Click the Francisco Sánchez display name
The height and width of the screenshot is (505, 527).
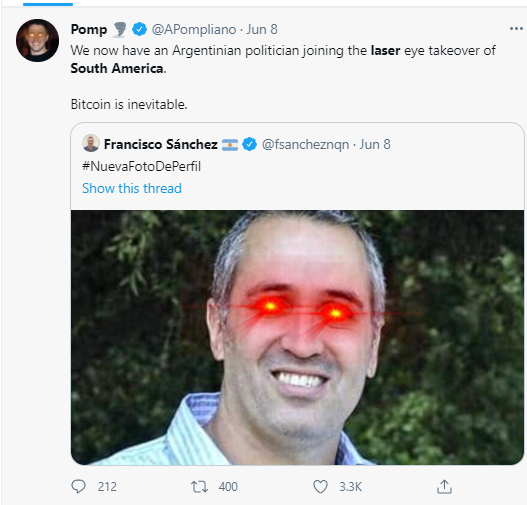coord(161,144)
